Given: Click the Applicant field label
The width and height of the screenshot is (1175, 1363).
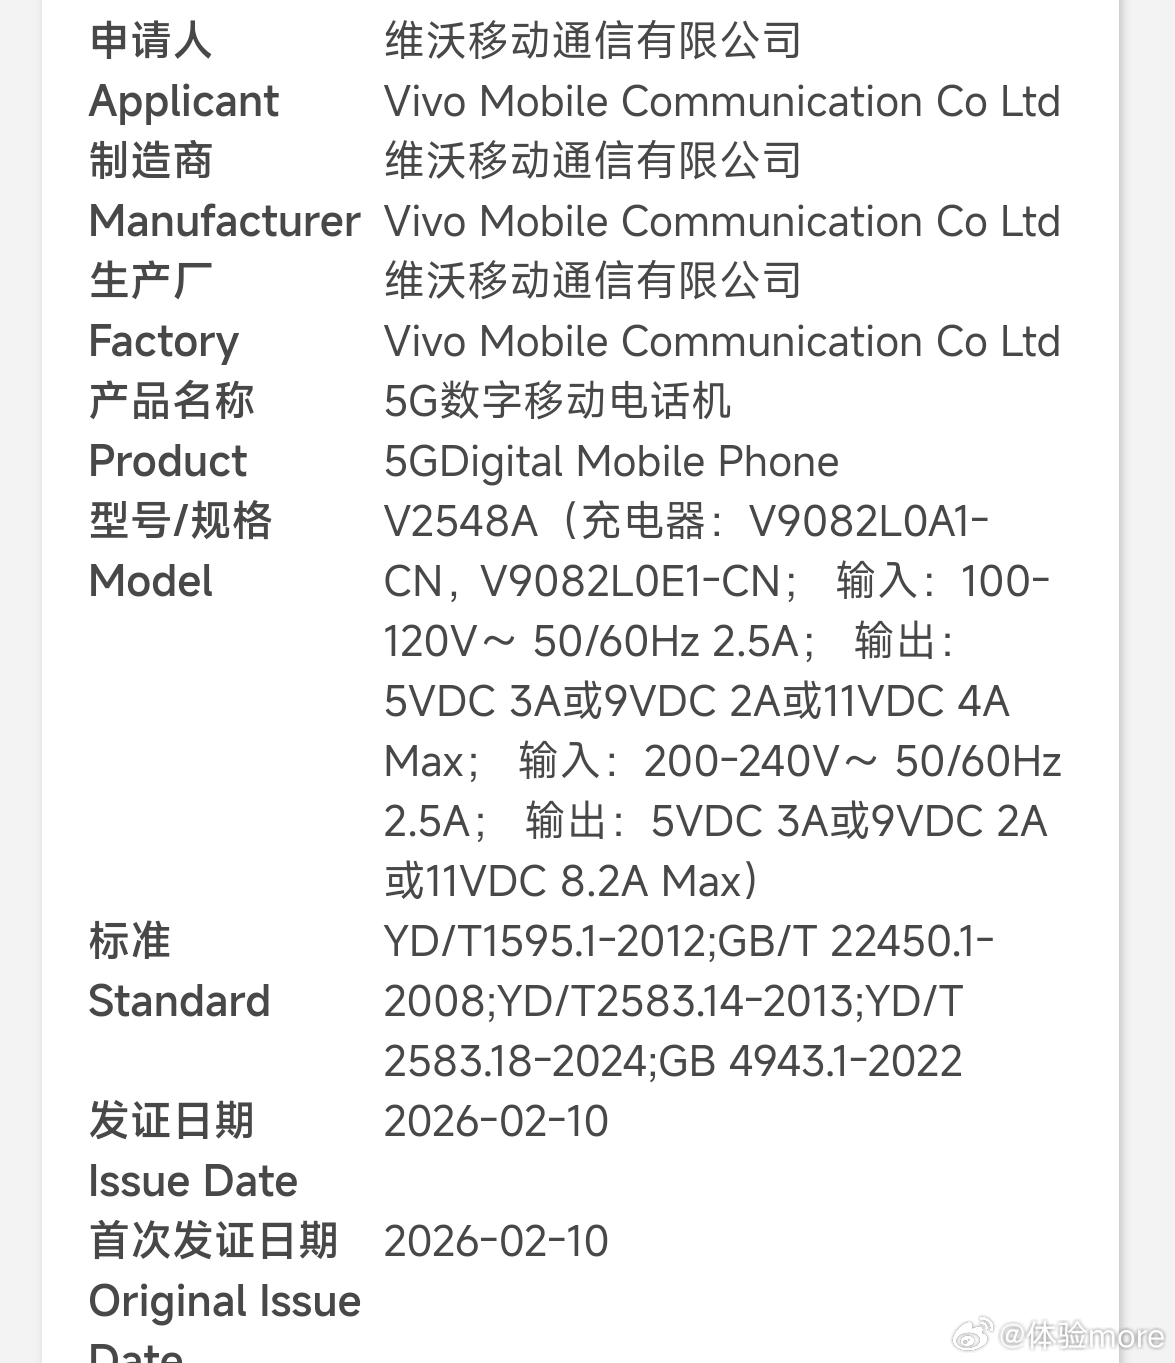Looking at the screenshot, I should click(x=184, y=101).
